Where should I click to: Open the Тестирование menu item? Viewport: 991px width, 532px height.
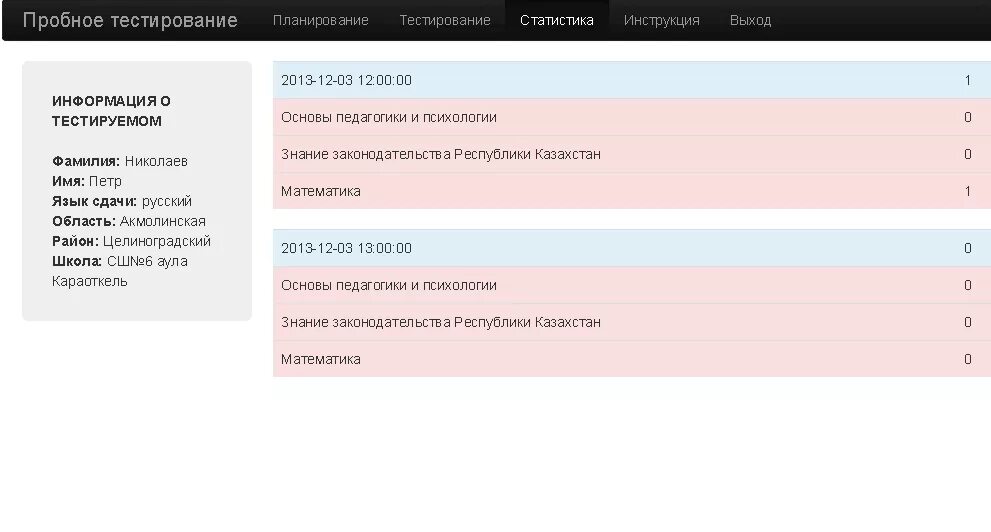click(445, 20)
